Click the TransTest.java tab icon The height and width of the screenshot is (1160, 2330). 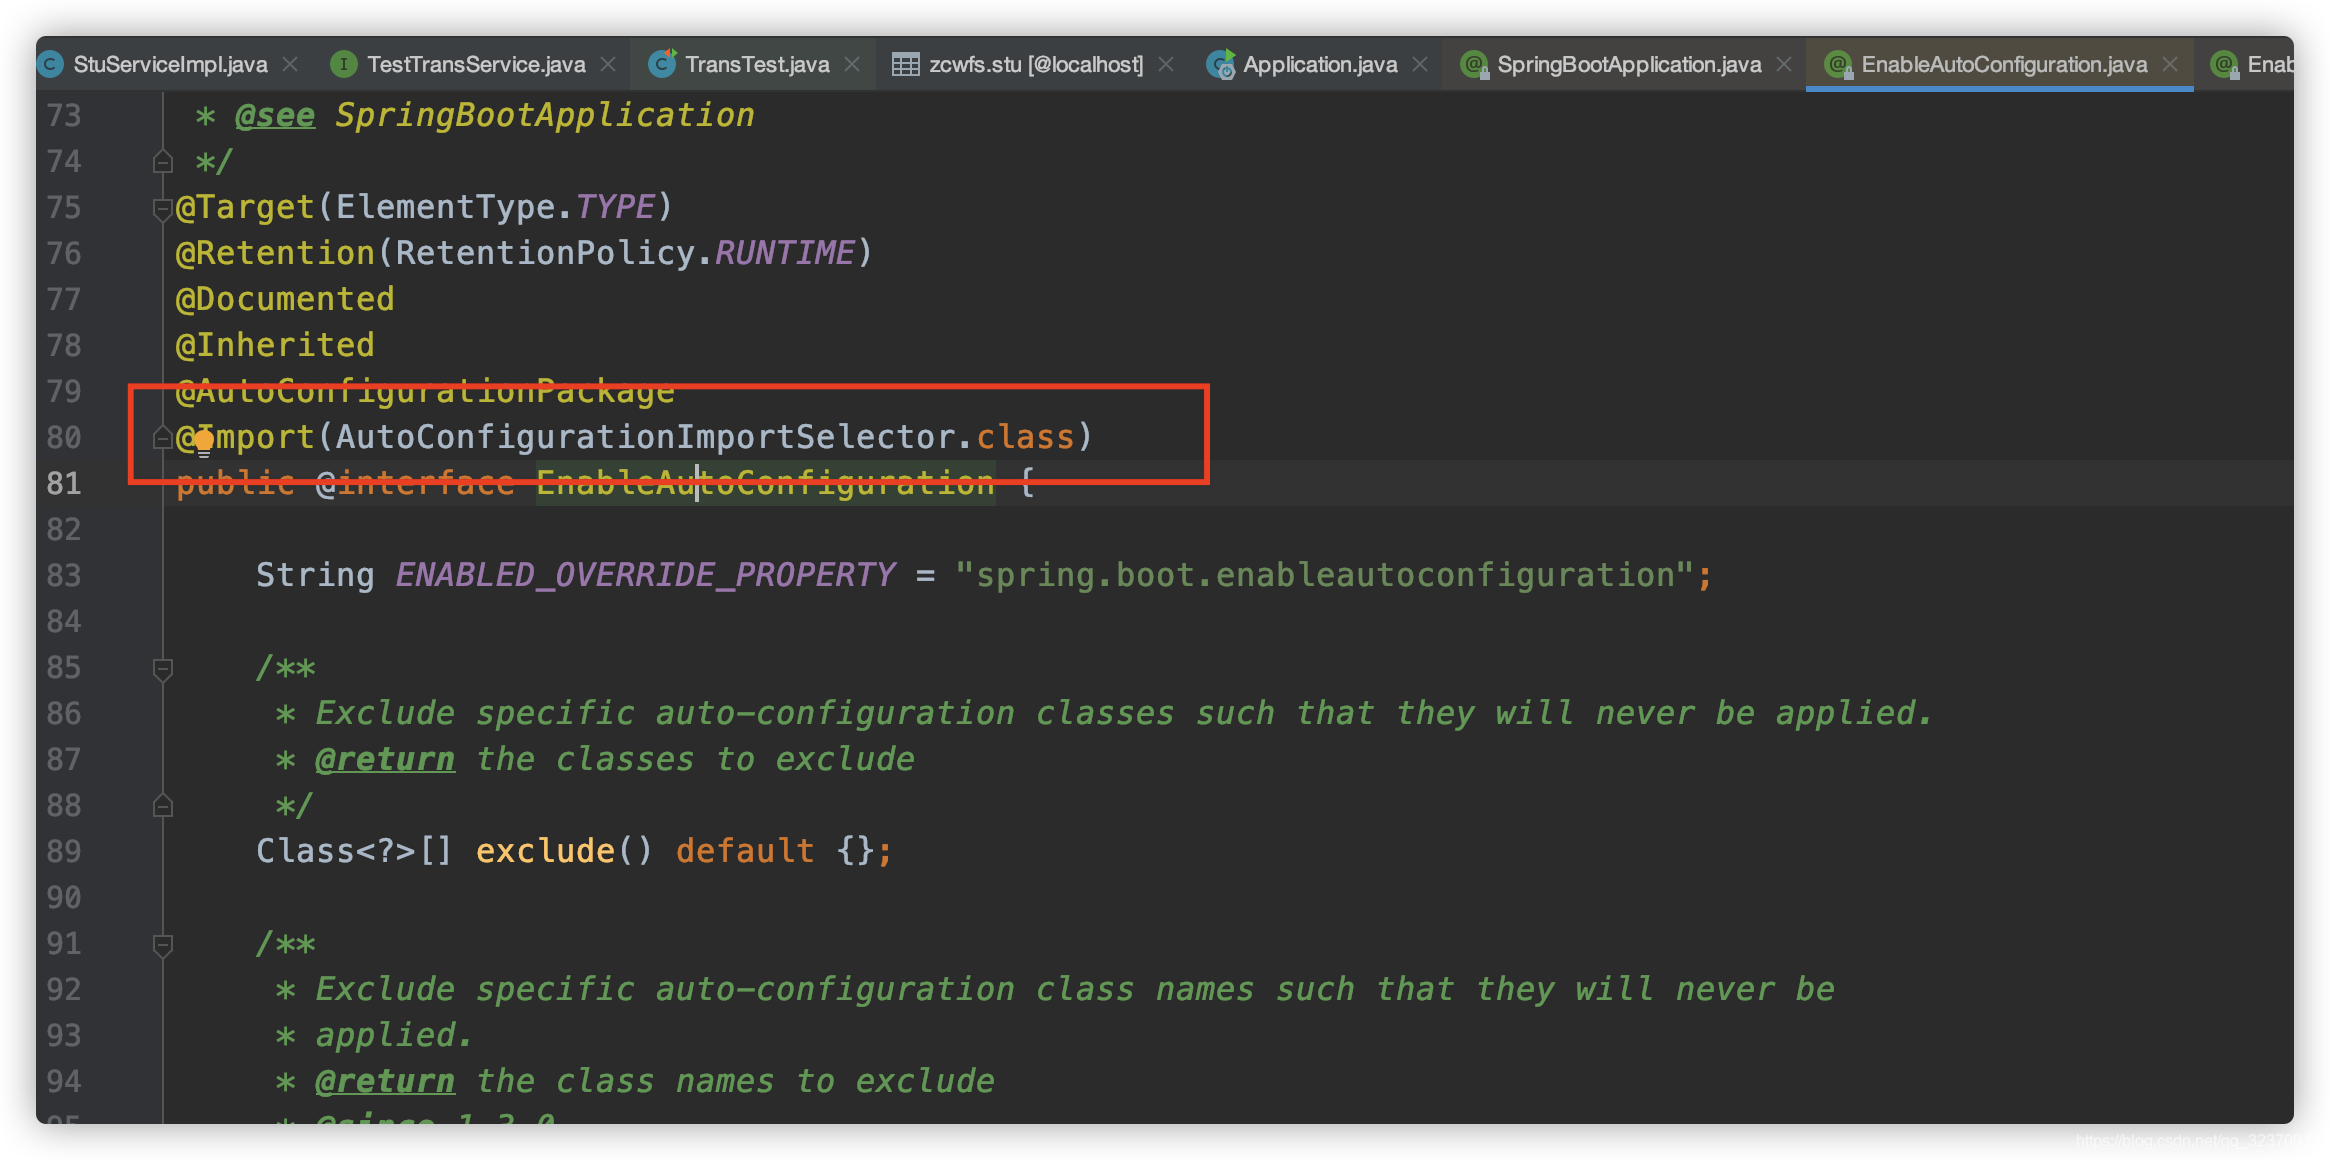click(661, 64)
